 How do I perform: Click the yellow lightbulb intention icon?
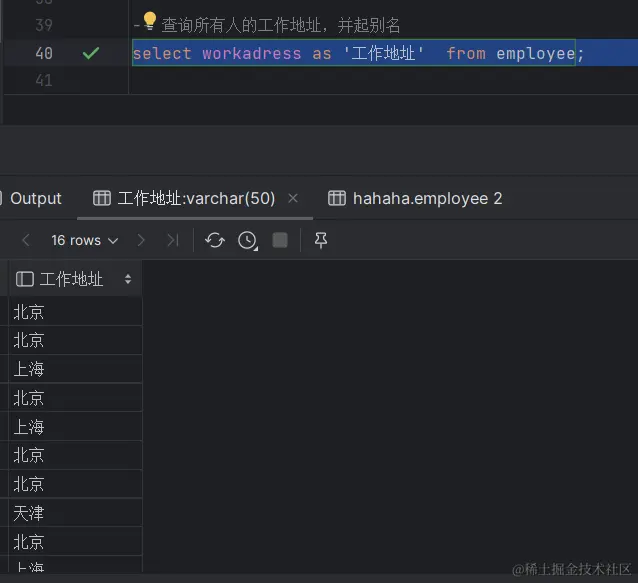(150, 21)
